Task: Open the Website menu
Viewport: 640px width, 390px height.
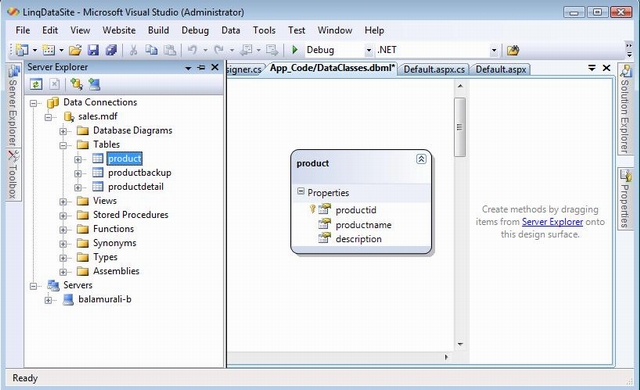Action: (119, 30)
